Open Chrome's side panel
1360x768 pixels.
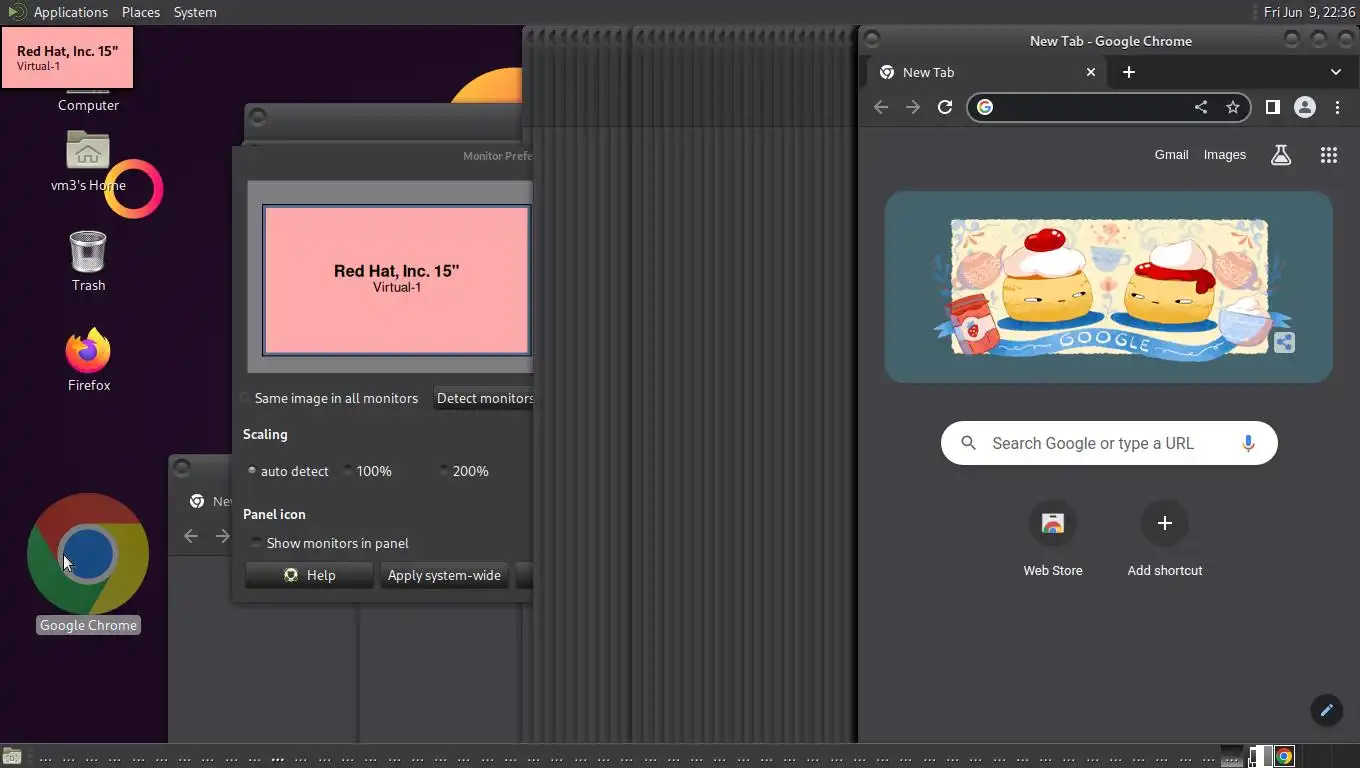[x=1273, y=107]
